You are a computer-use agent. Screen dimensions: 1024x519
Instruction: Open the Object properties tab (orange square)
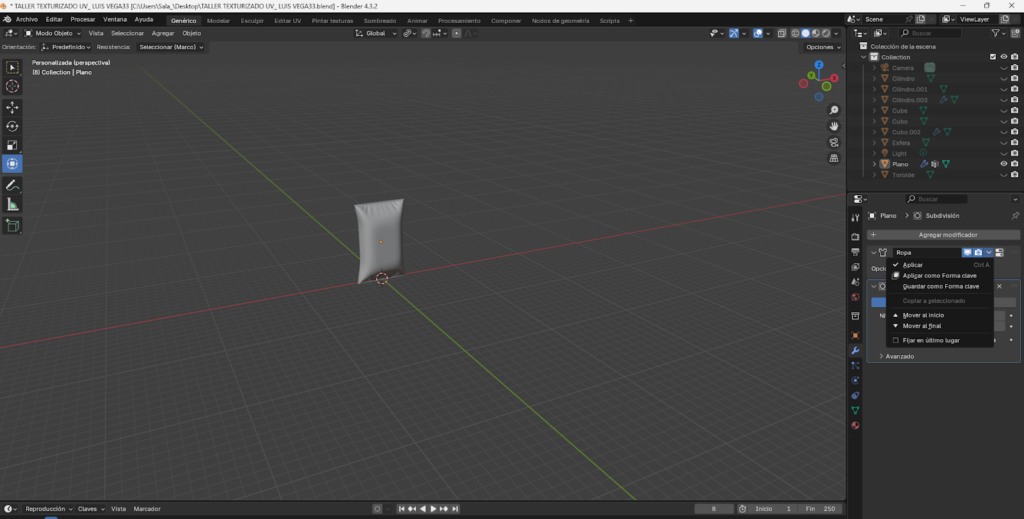[856, 336]
